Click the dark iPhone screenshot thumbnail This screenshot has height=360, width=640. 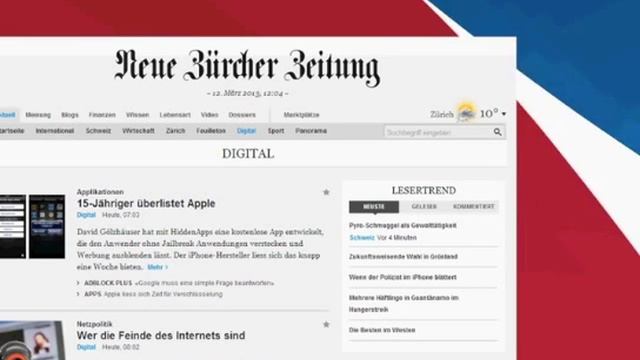click(47, 227)
